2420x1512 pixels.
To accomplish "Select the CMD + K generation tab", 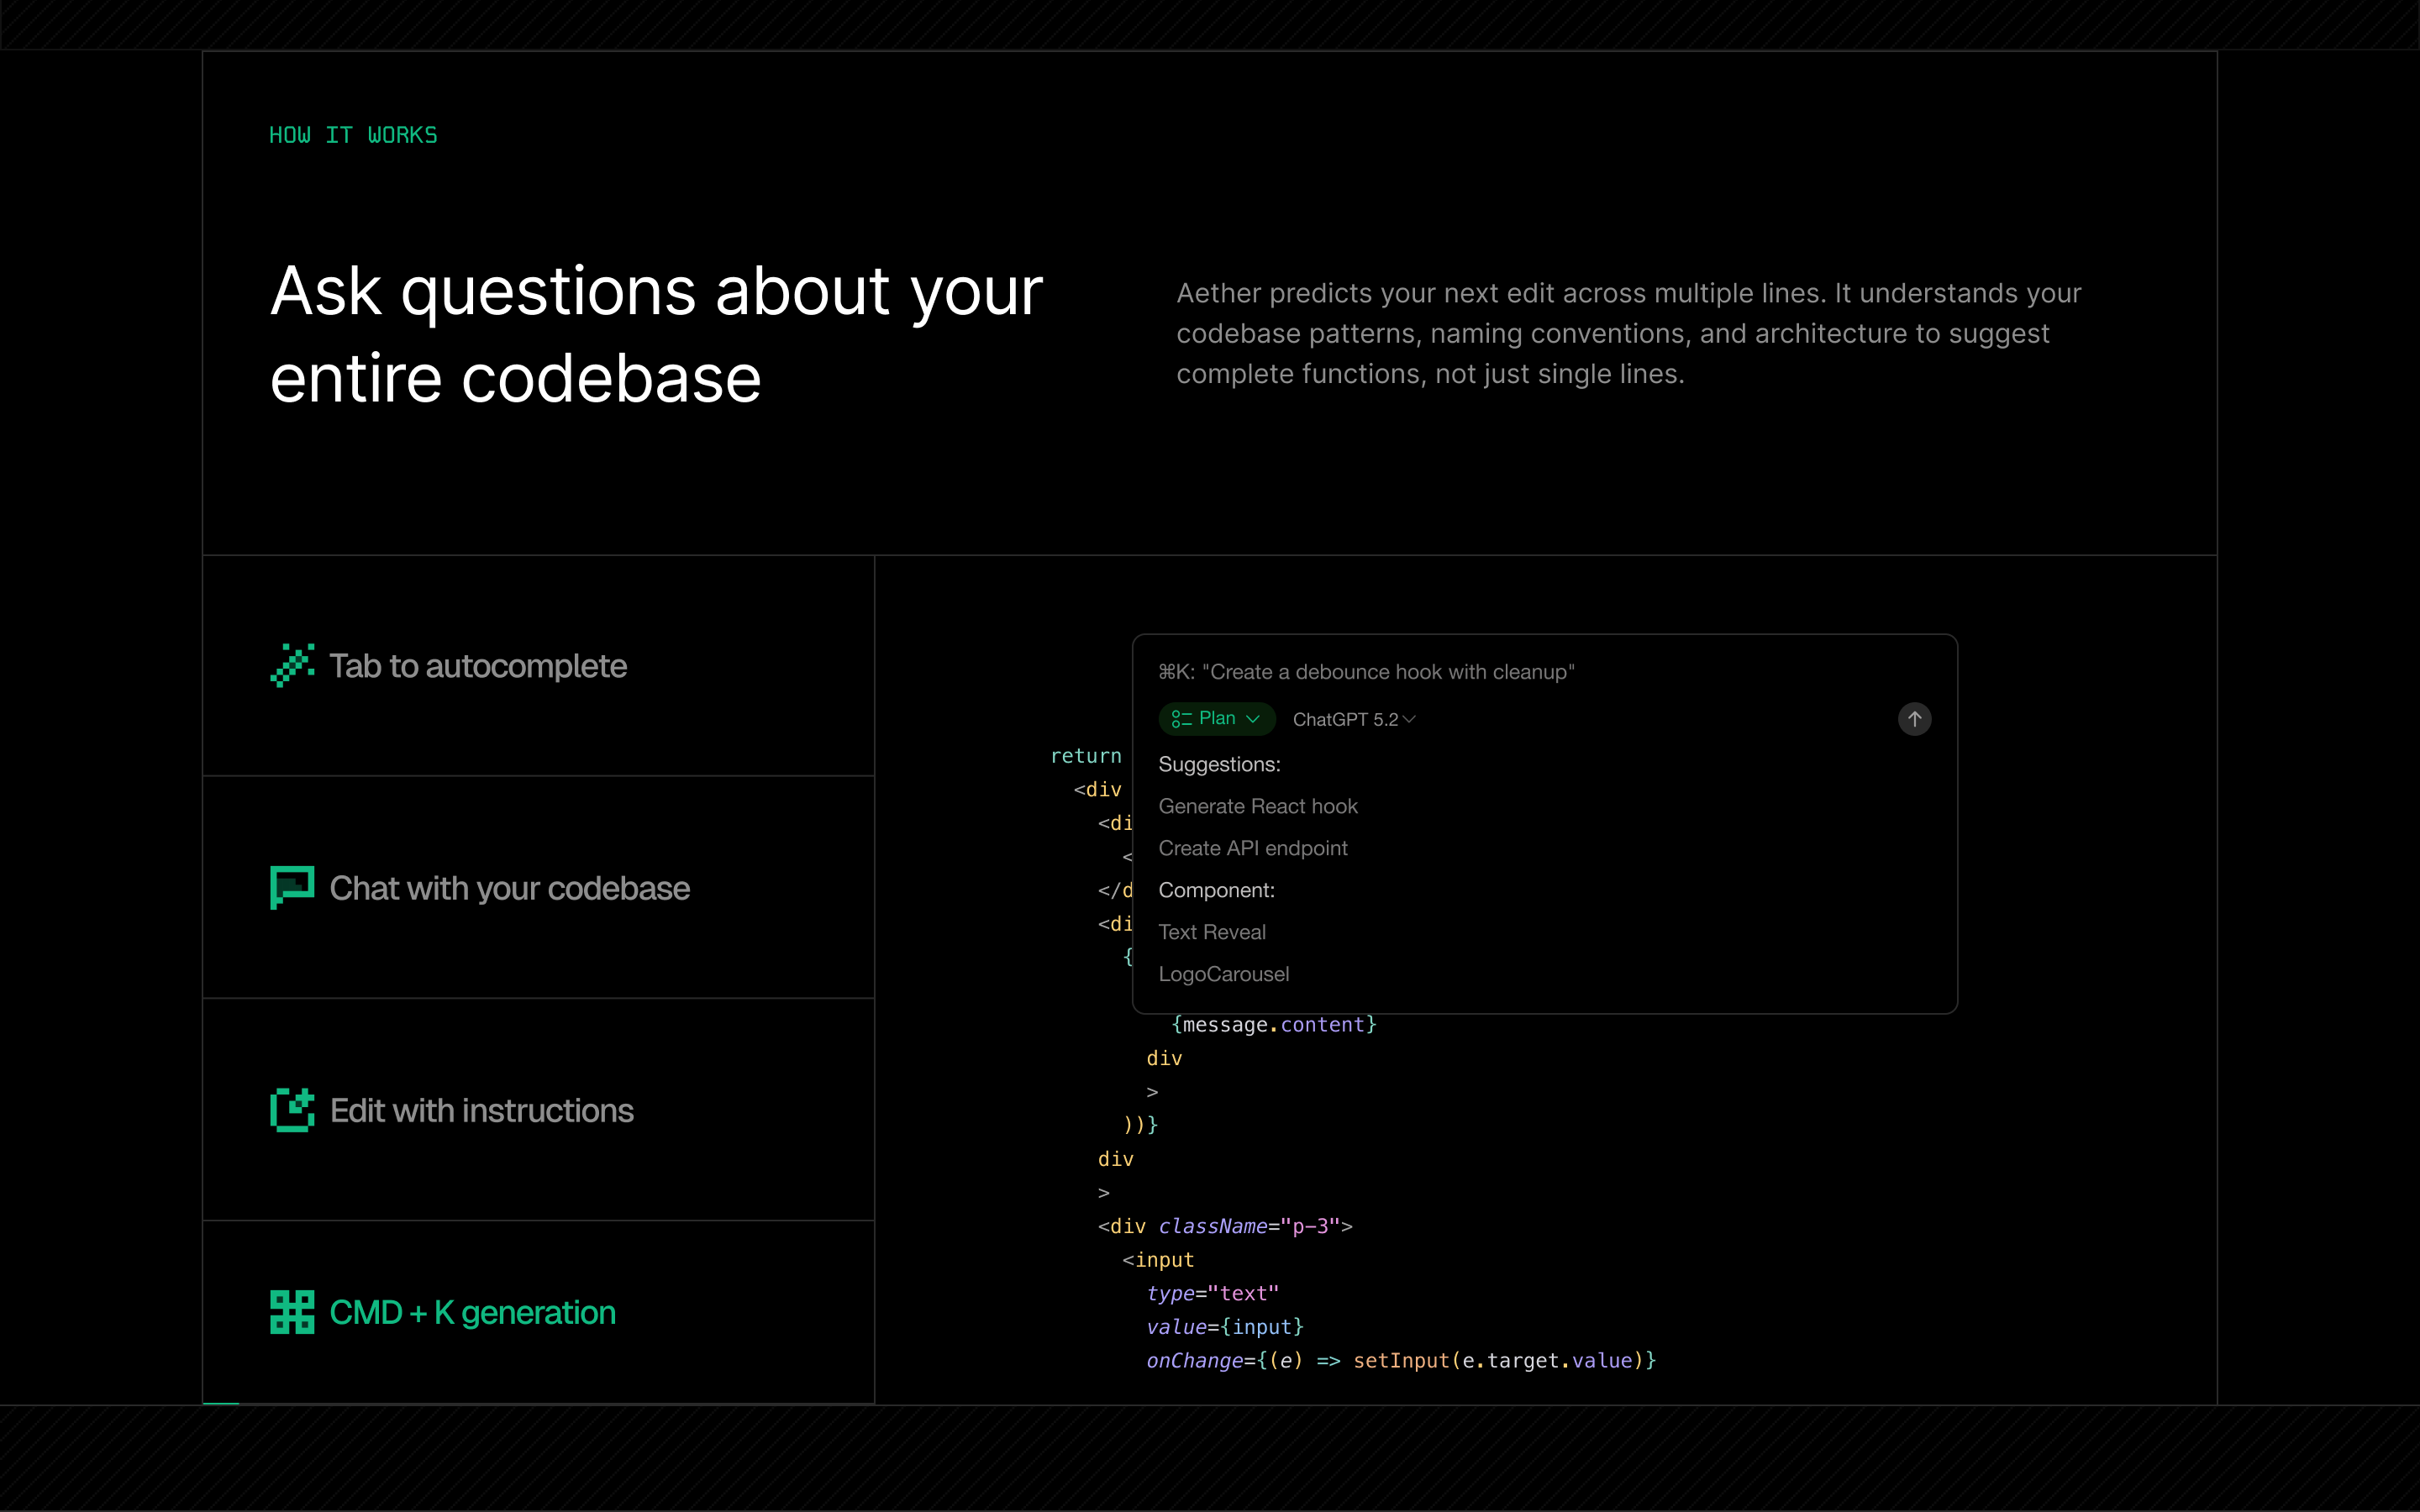I will pos(538,1312).
